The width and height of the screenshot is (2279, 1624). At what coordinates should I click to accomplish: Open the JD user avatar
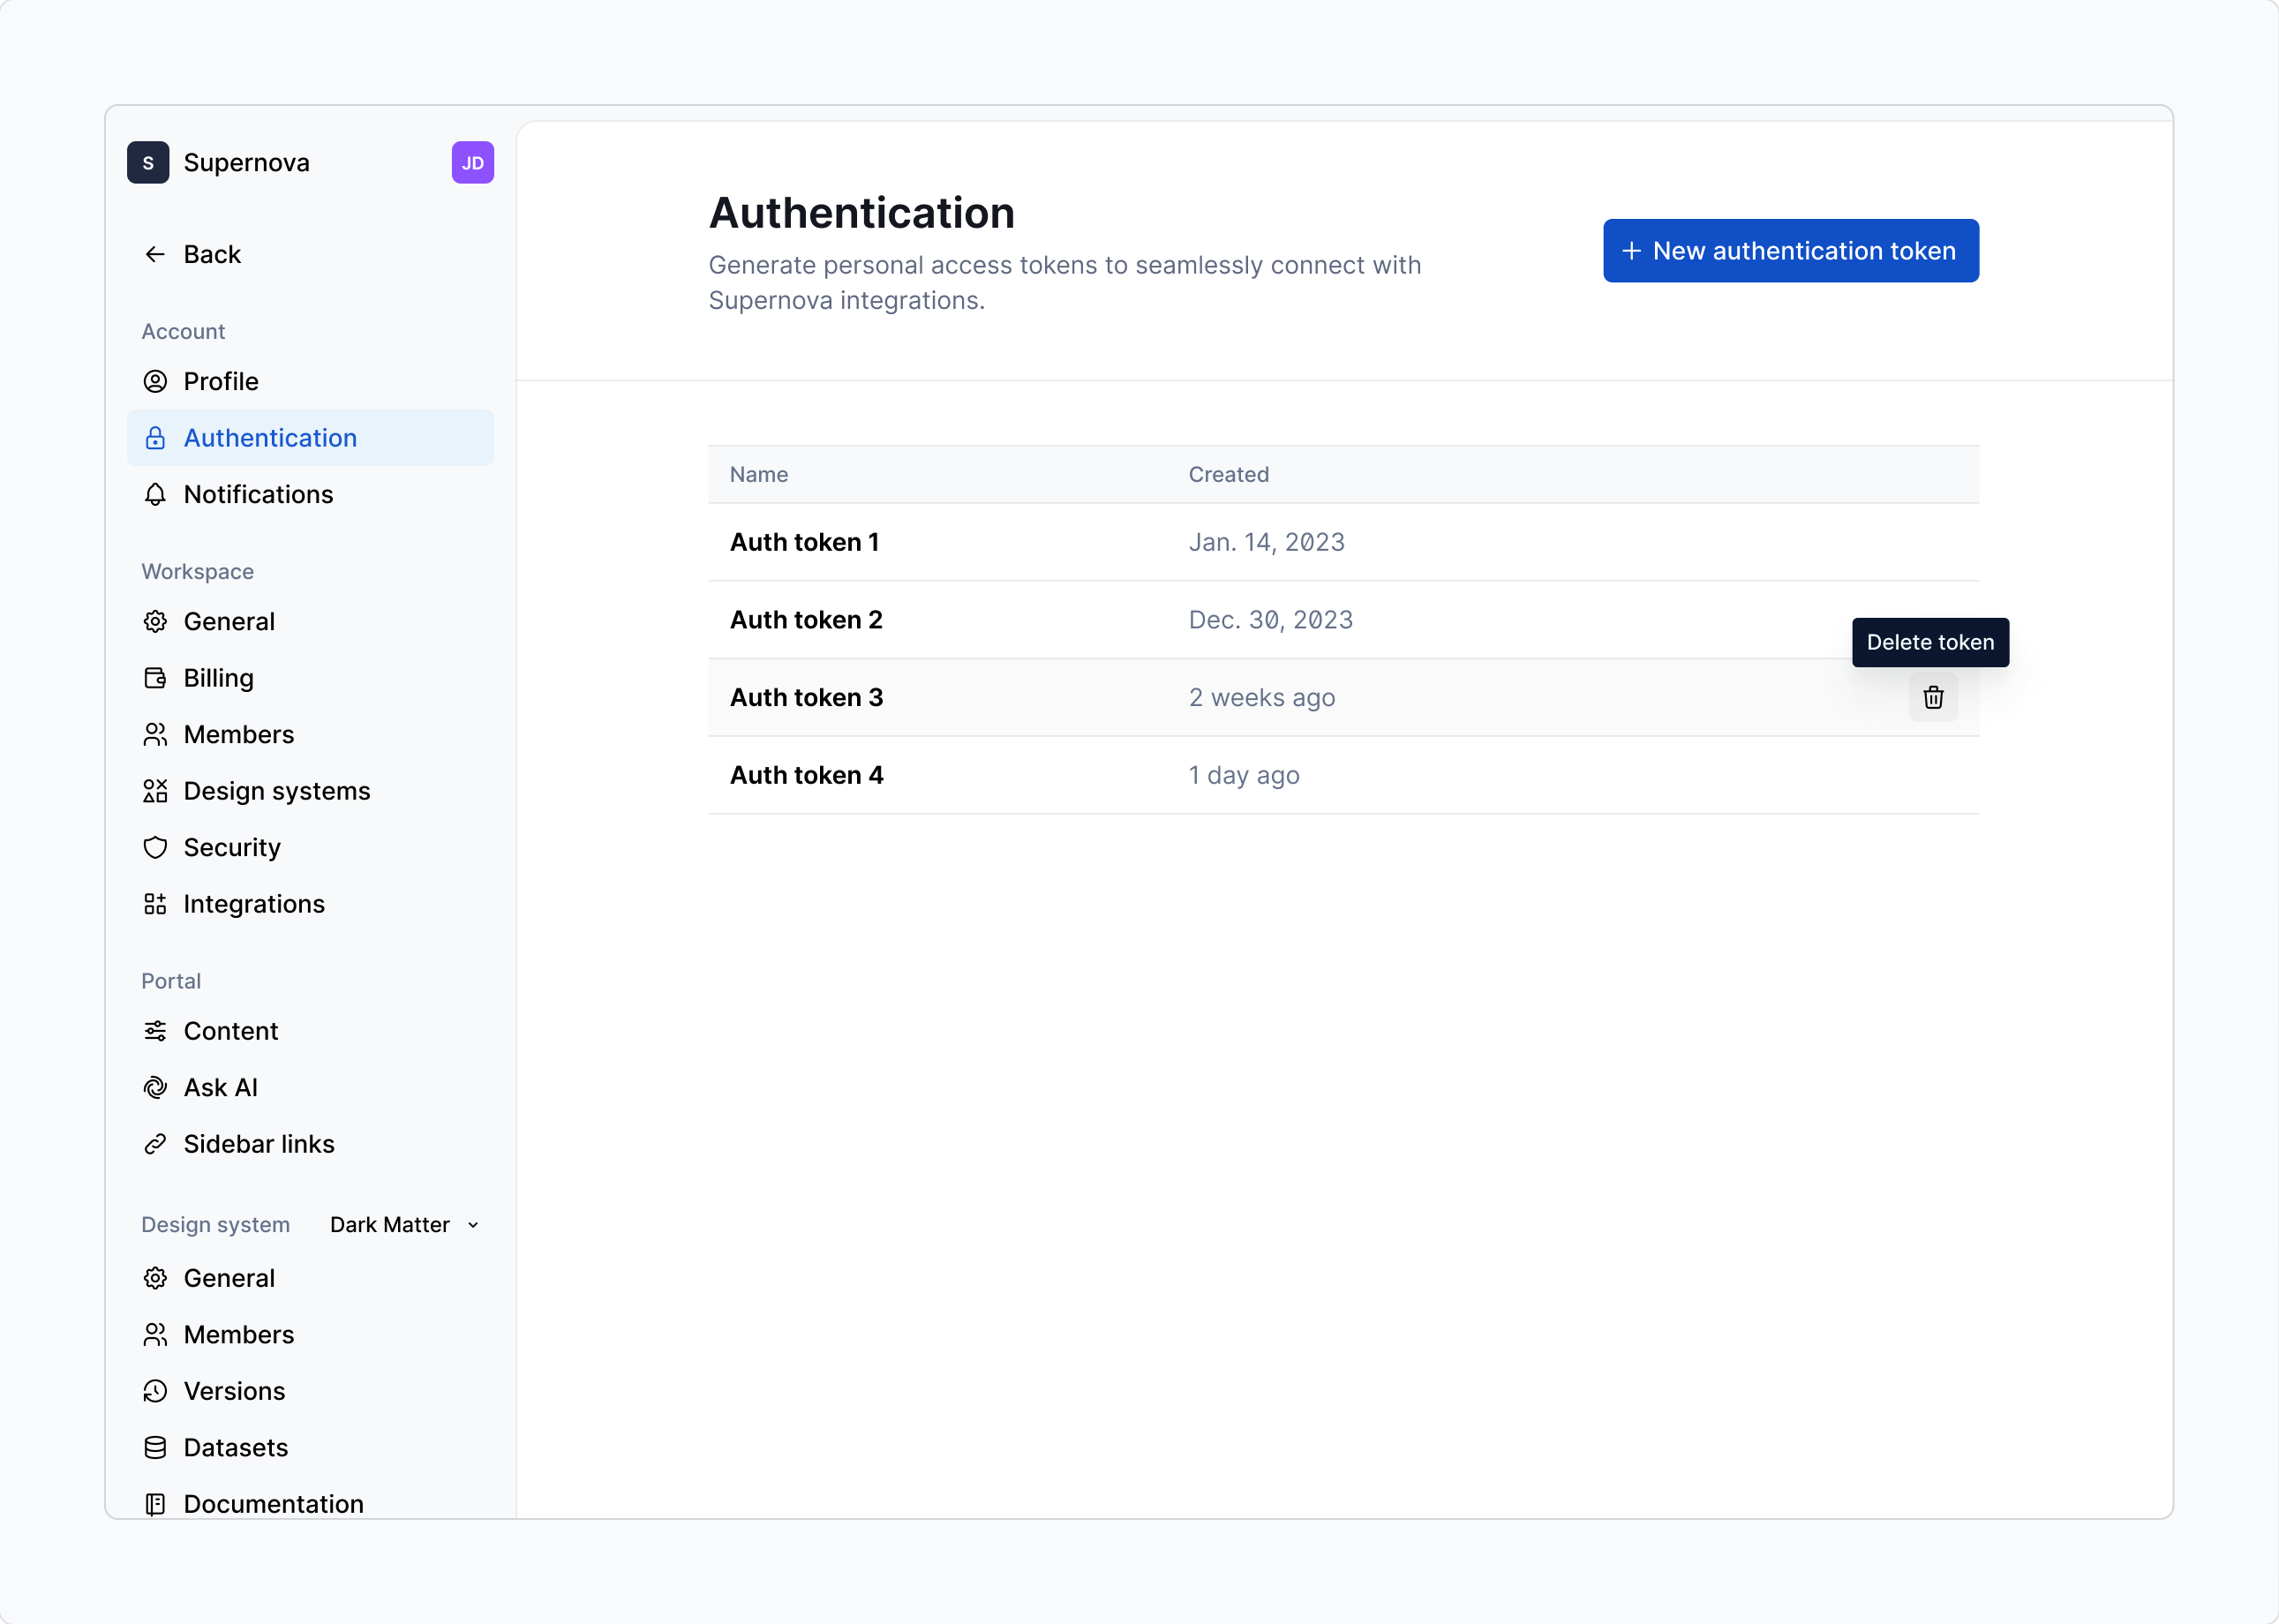tap(471, 162)
